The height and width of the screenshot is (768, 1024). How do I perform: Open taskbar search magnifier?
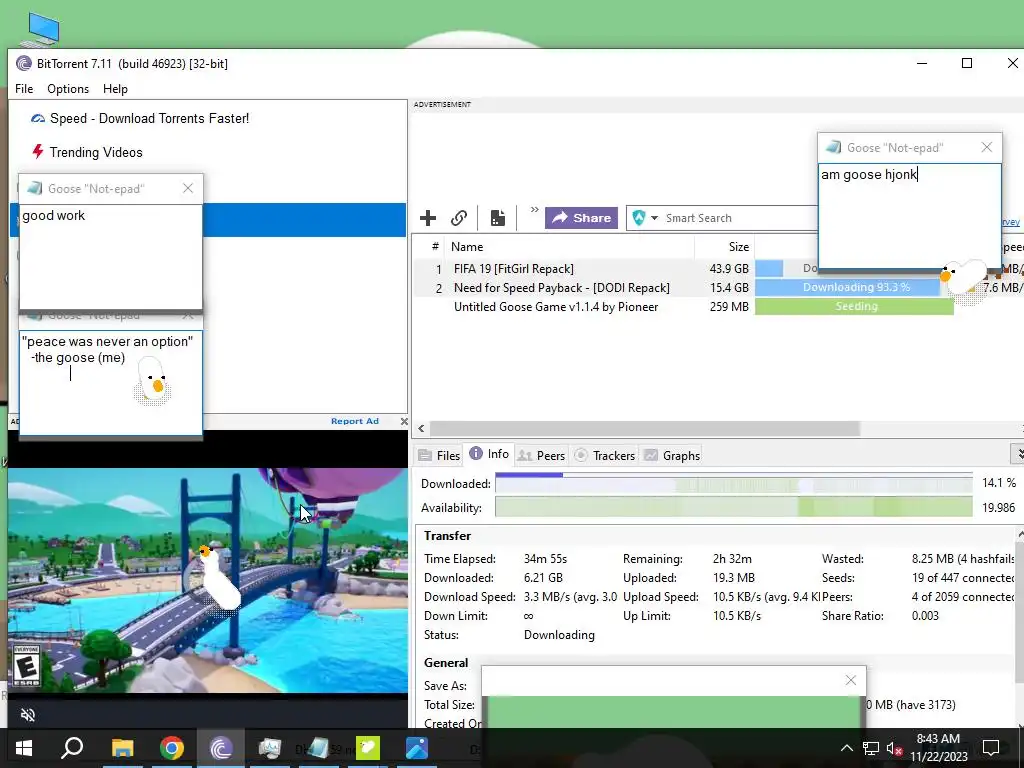click(72, 748)
